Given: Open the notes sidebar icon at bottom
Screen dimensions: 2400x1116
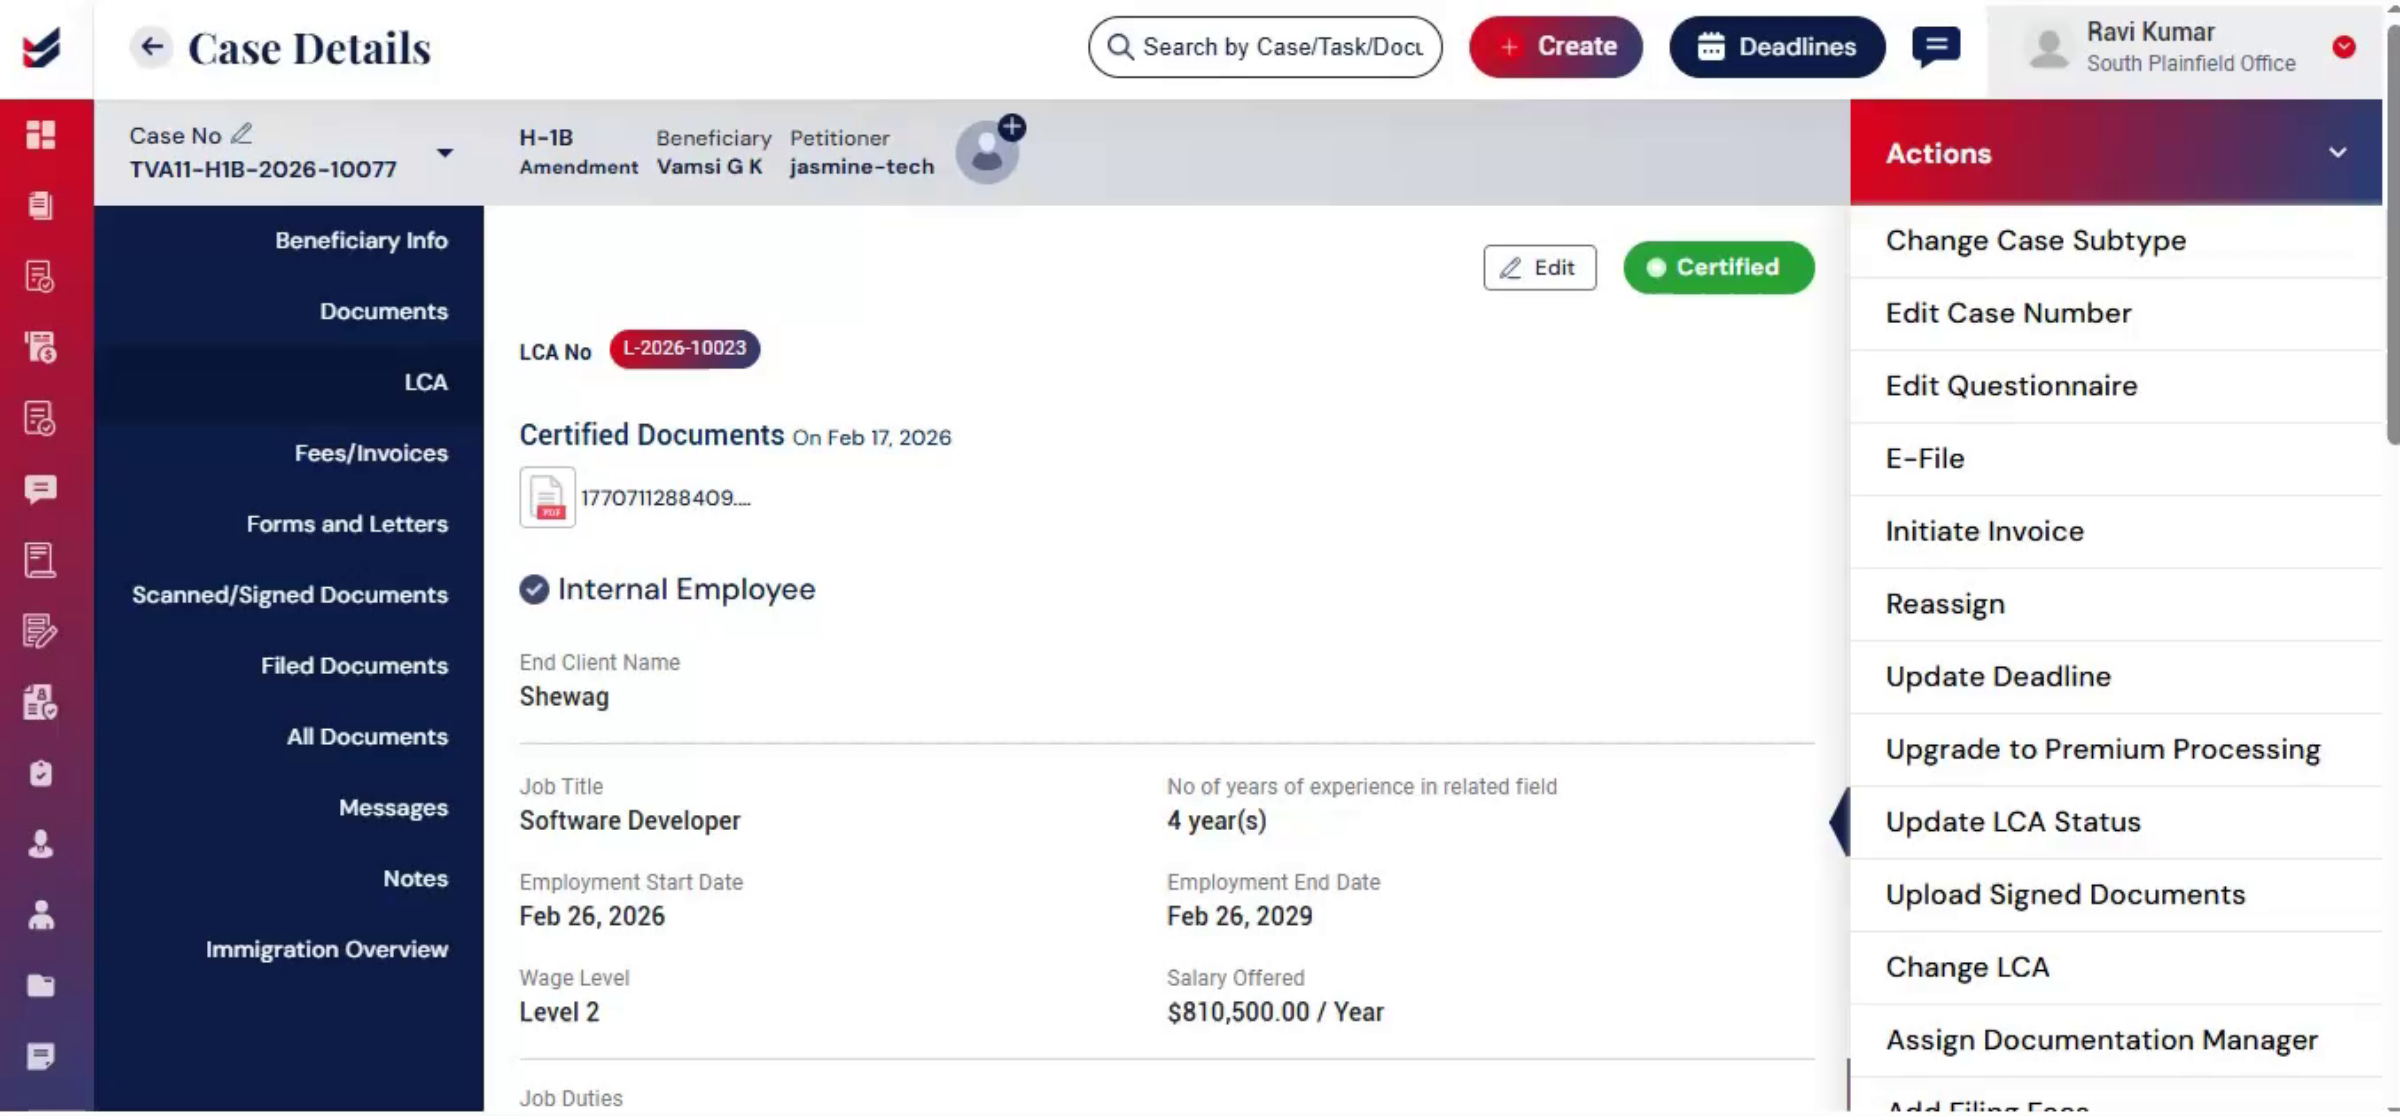Looking at the screenshot, I should tap(41, 1057).
